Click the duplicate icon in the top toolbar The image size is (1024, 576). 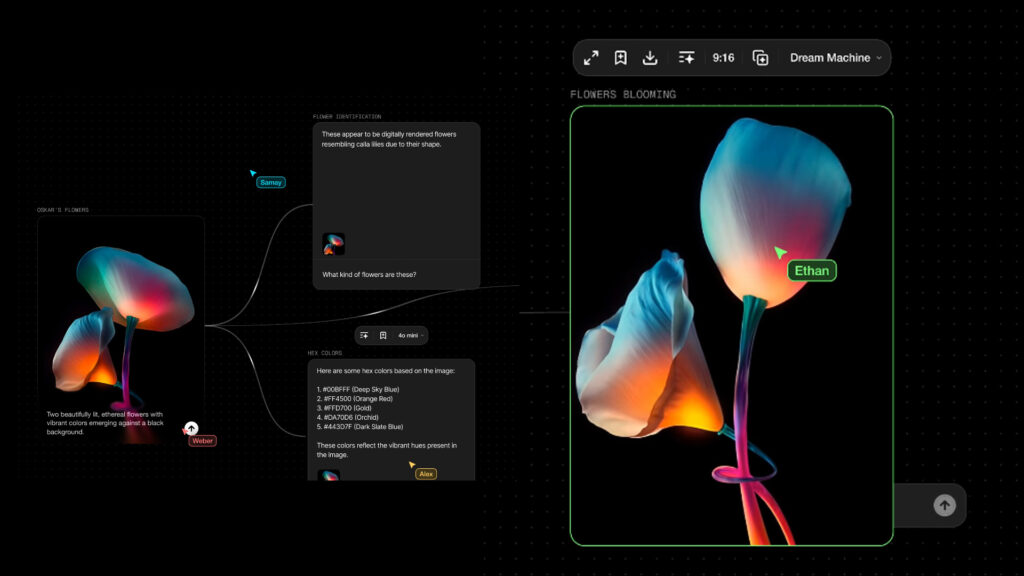[x=760, y=58]
